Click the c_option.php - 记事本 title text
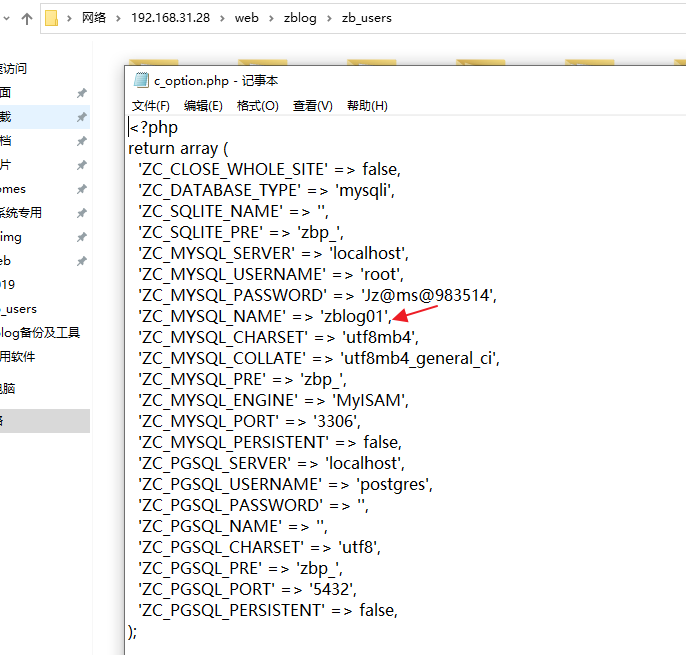The height and width of the screenshot is (655, 686). (216, 81)
